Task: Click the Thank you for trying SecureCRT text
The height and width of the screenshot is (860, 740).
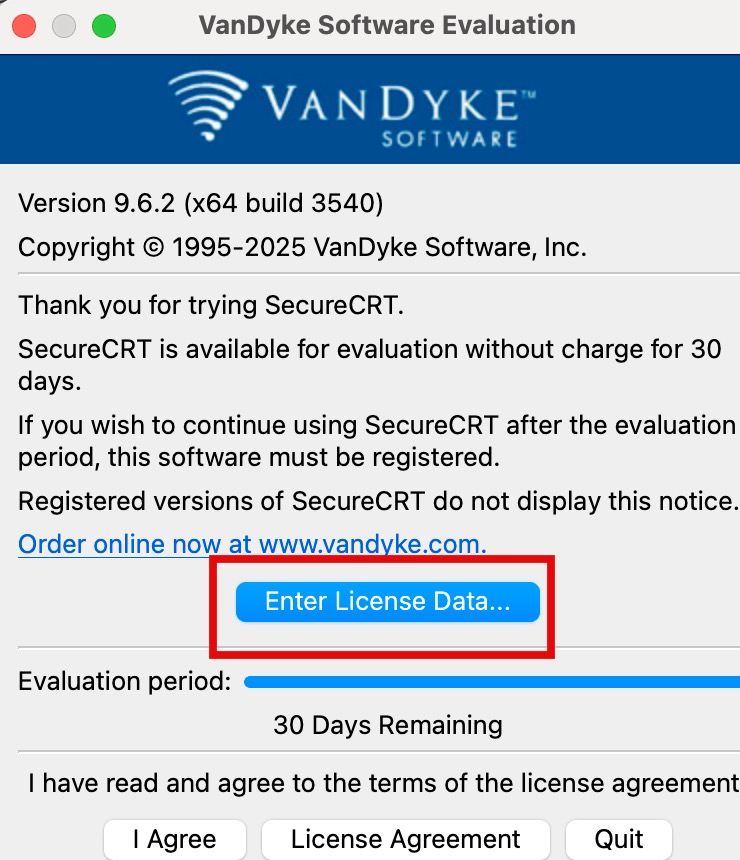Action: pyautogui.click(x=211, y=305)
